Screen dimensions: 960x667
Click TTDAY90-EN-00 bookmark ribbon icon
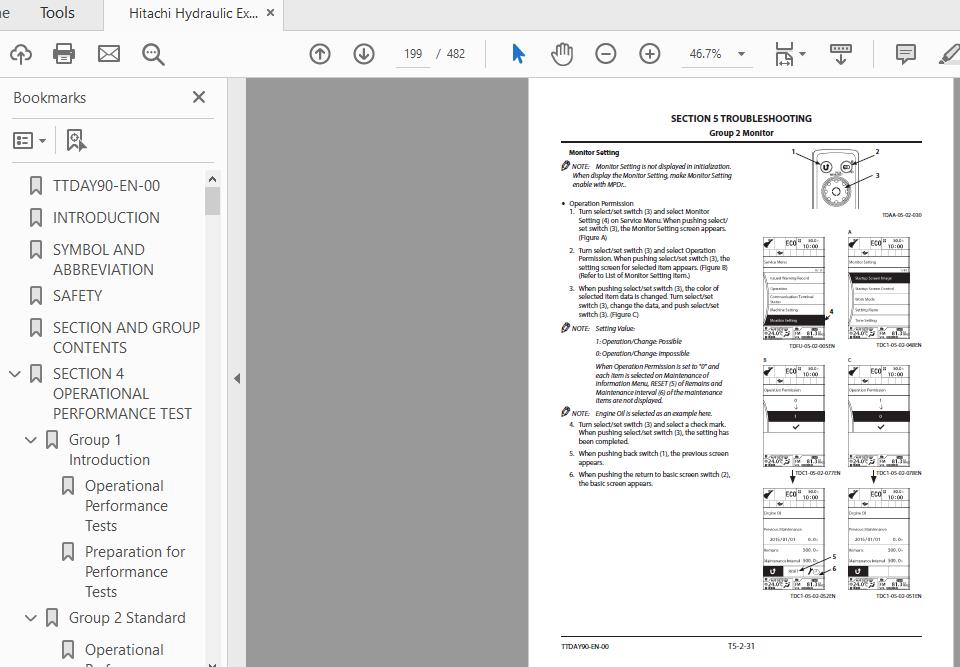pos(36,186)
